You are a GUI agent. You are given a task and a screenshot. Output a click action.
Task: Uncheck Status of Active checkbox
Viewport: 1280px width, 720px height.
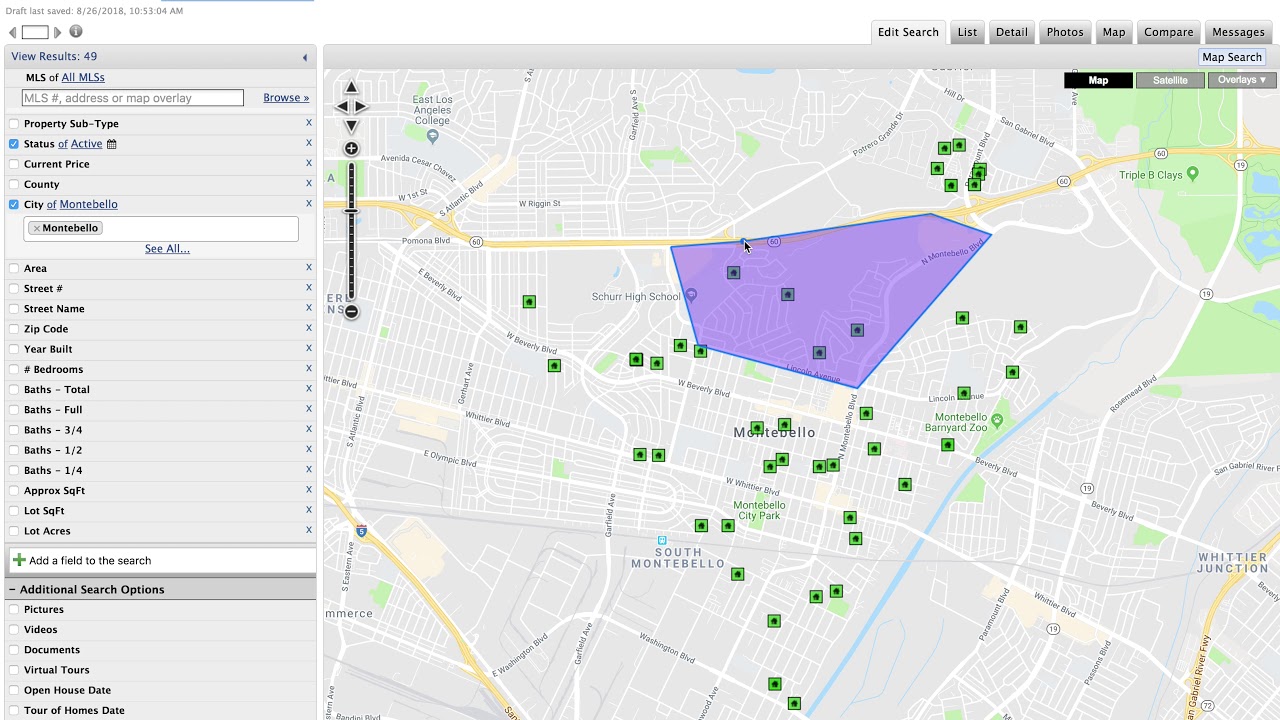coord(14,144)
